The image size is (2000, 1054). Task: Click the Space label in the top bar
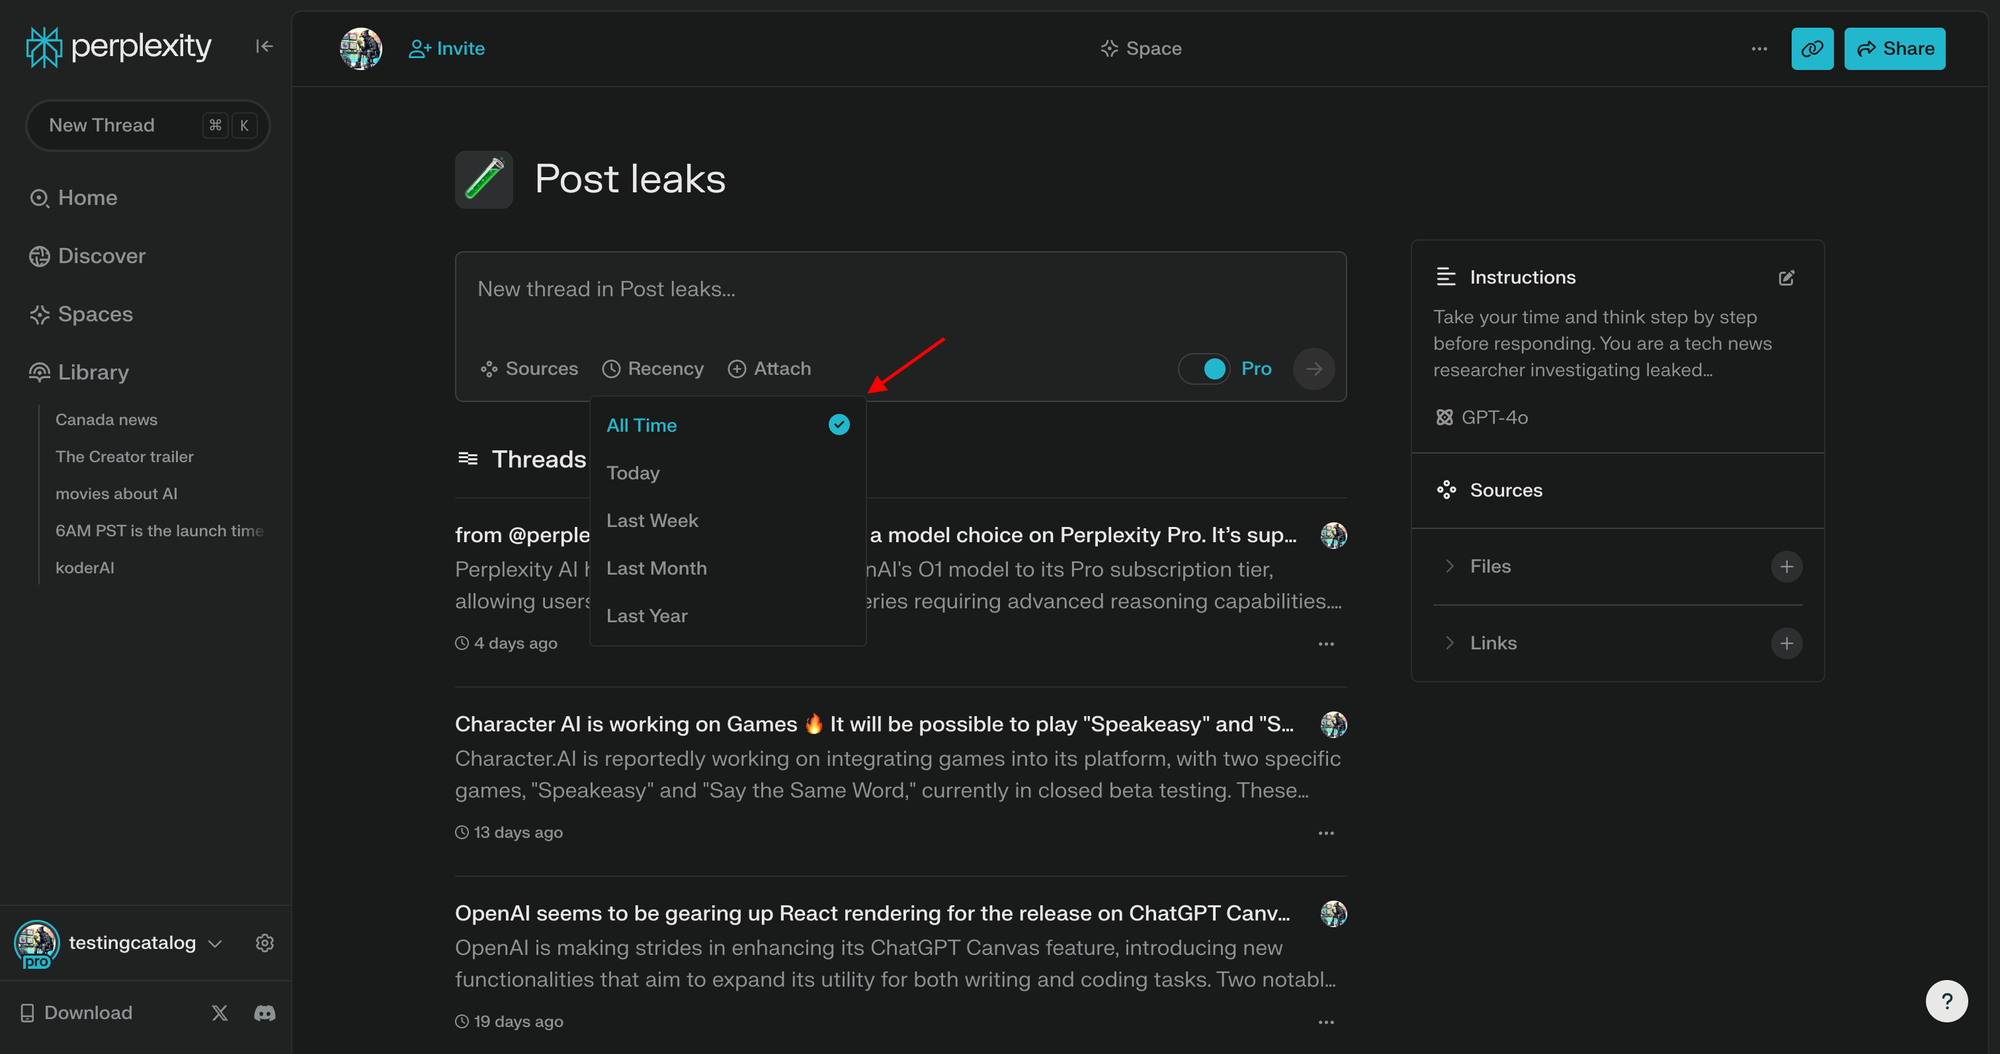coord(1141,48)
